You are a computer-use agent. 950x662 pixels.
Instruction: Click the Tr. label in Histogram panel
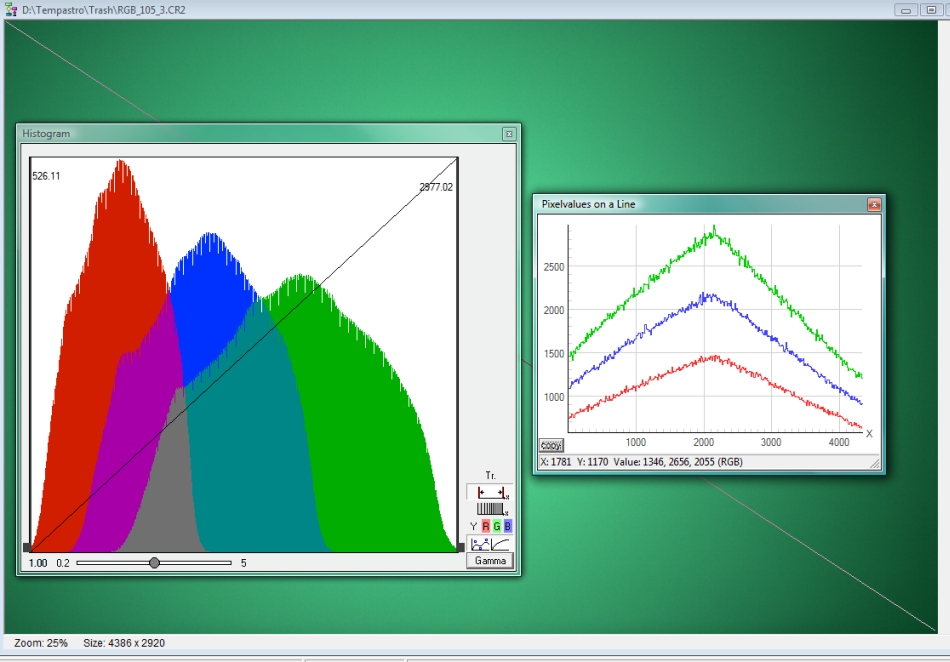[x=490, y=475]
